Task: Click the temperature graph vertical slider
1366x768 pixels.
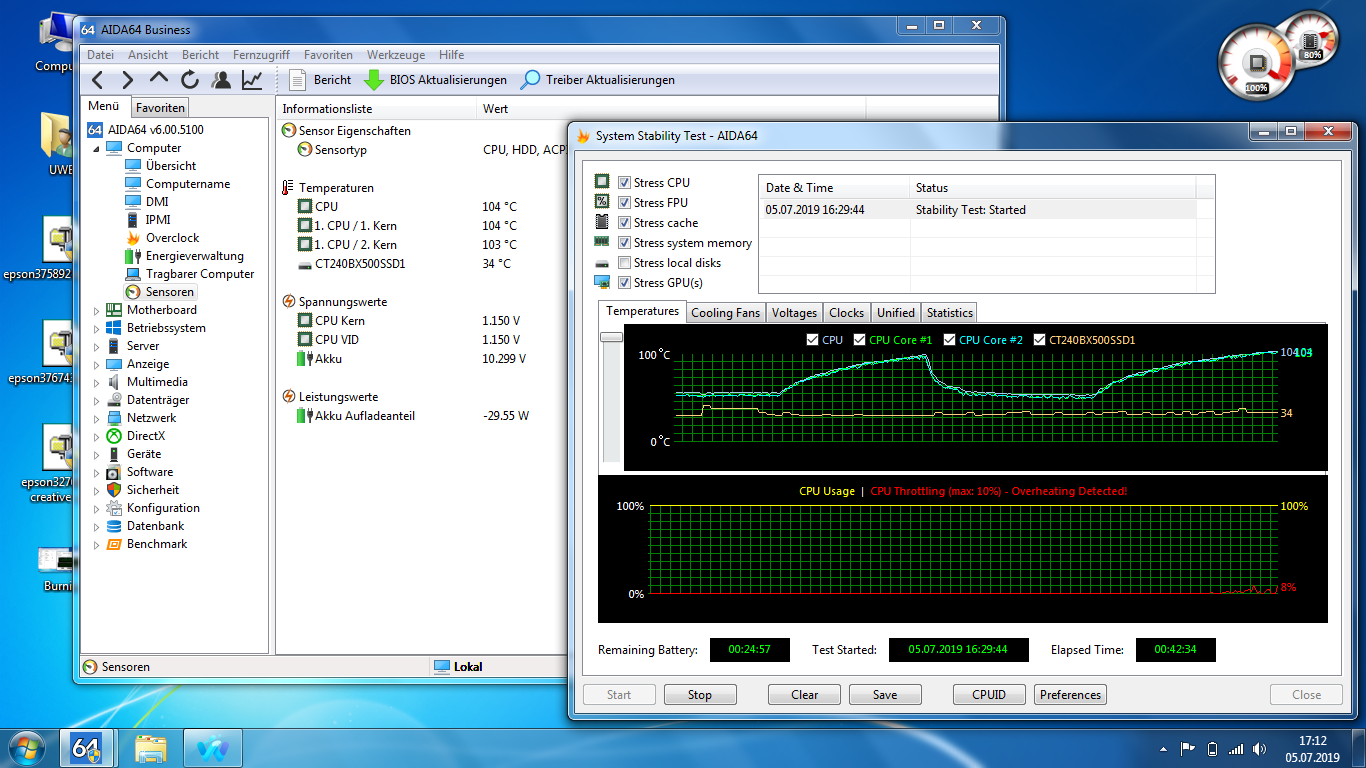Action: point(610,337)
